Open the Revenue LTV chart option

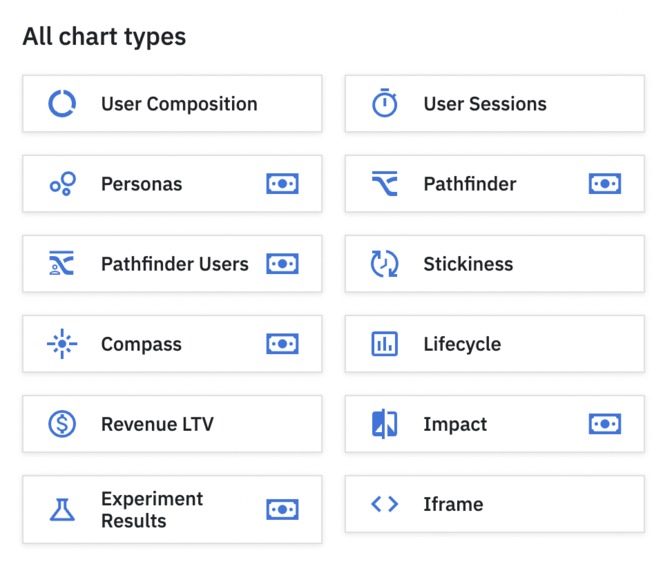(172, 424)
